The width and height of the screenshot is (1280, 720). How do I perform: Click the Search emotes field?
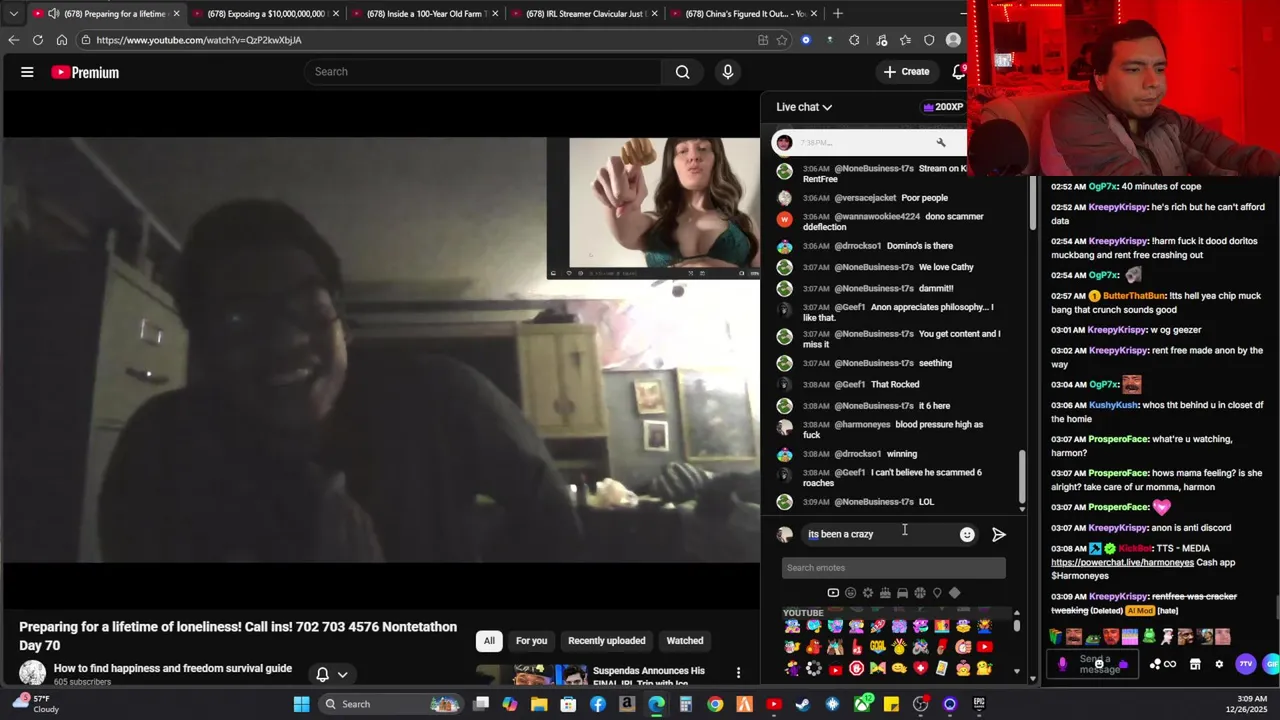(x=893, y=568)
